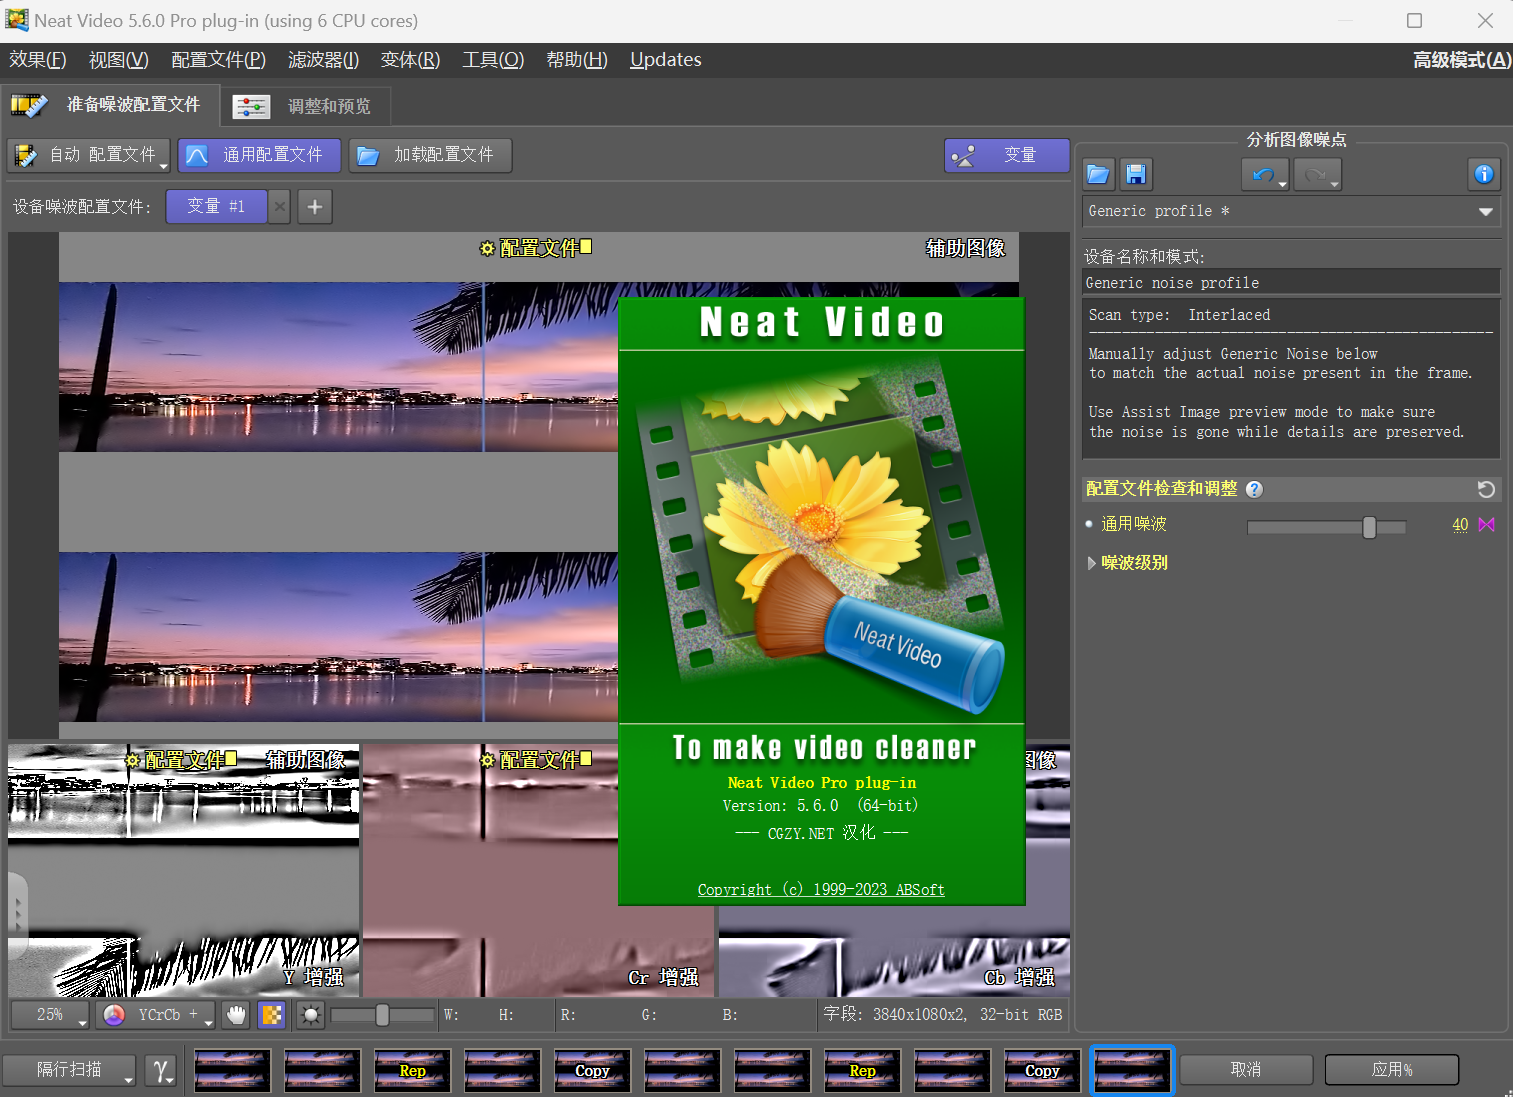Click the Y 增强 channel label

click(x=313, y=977)
